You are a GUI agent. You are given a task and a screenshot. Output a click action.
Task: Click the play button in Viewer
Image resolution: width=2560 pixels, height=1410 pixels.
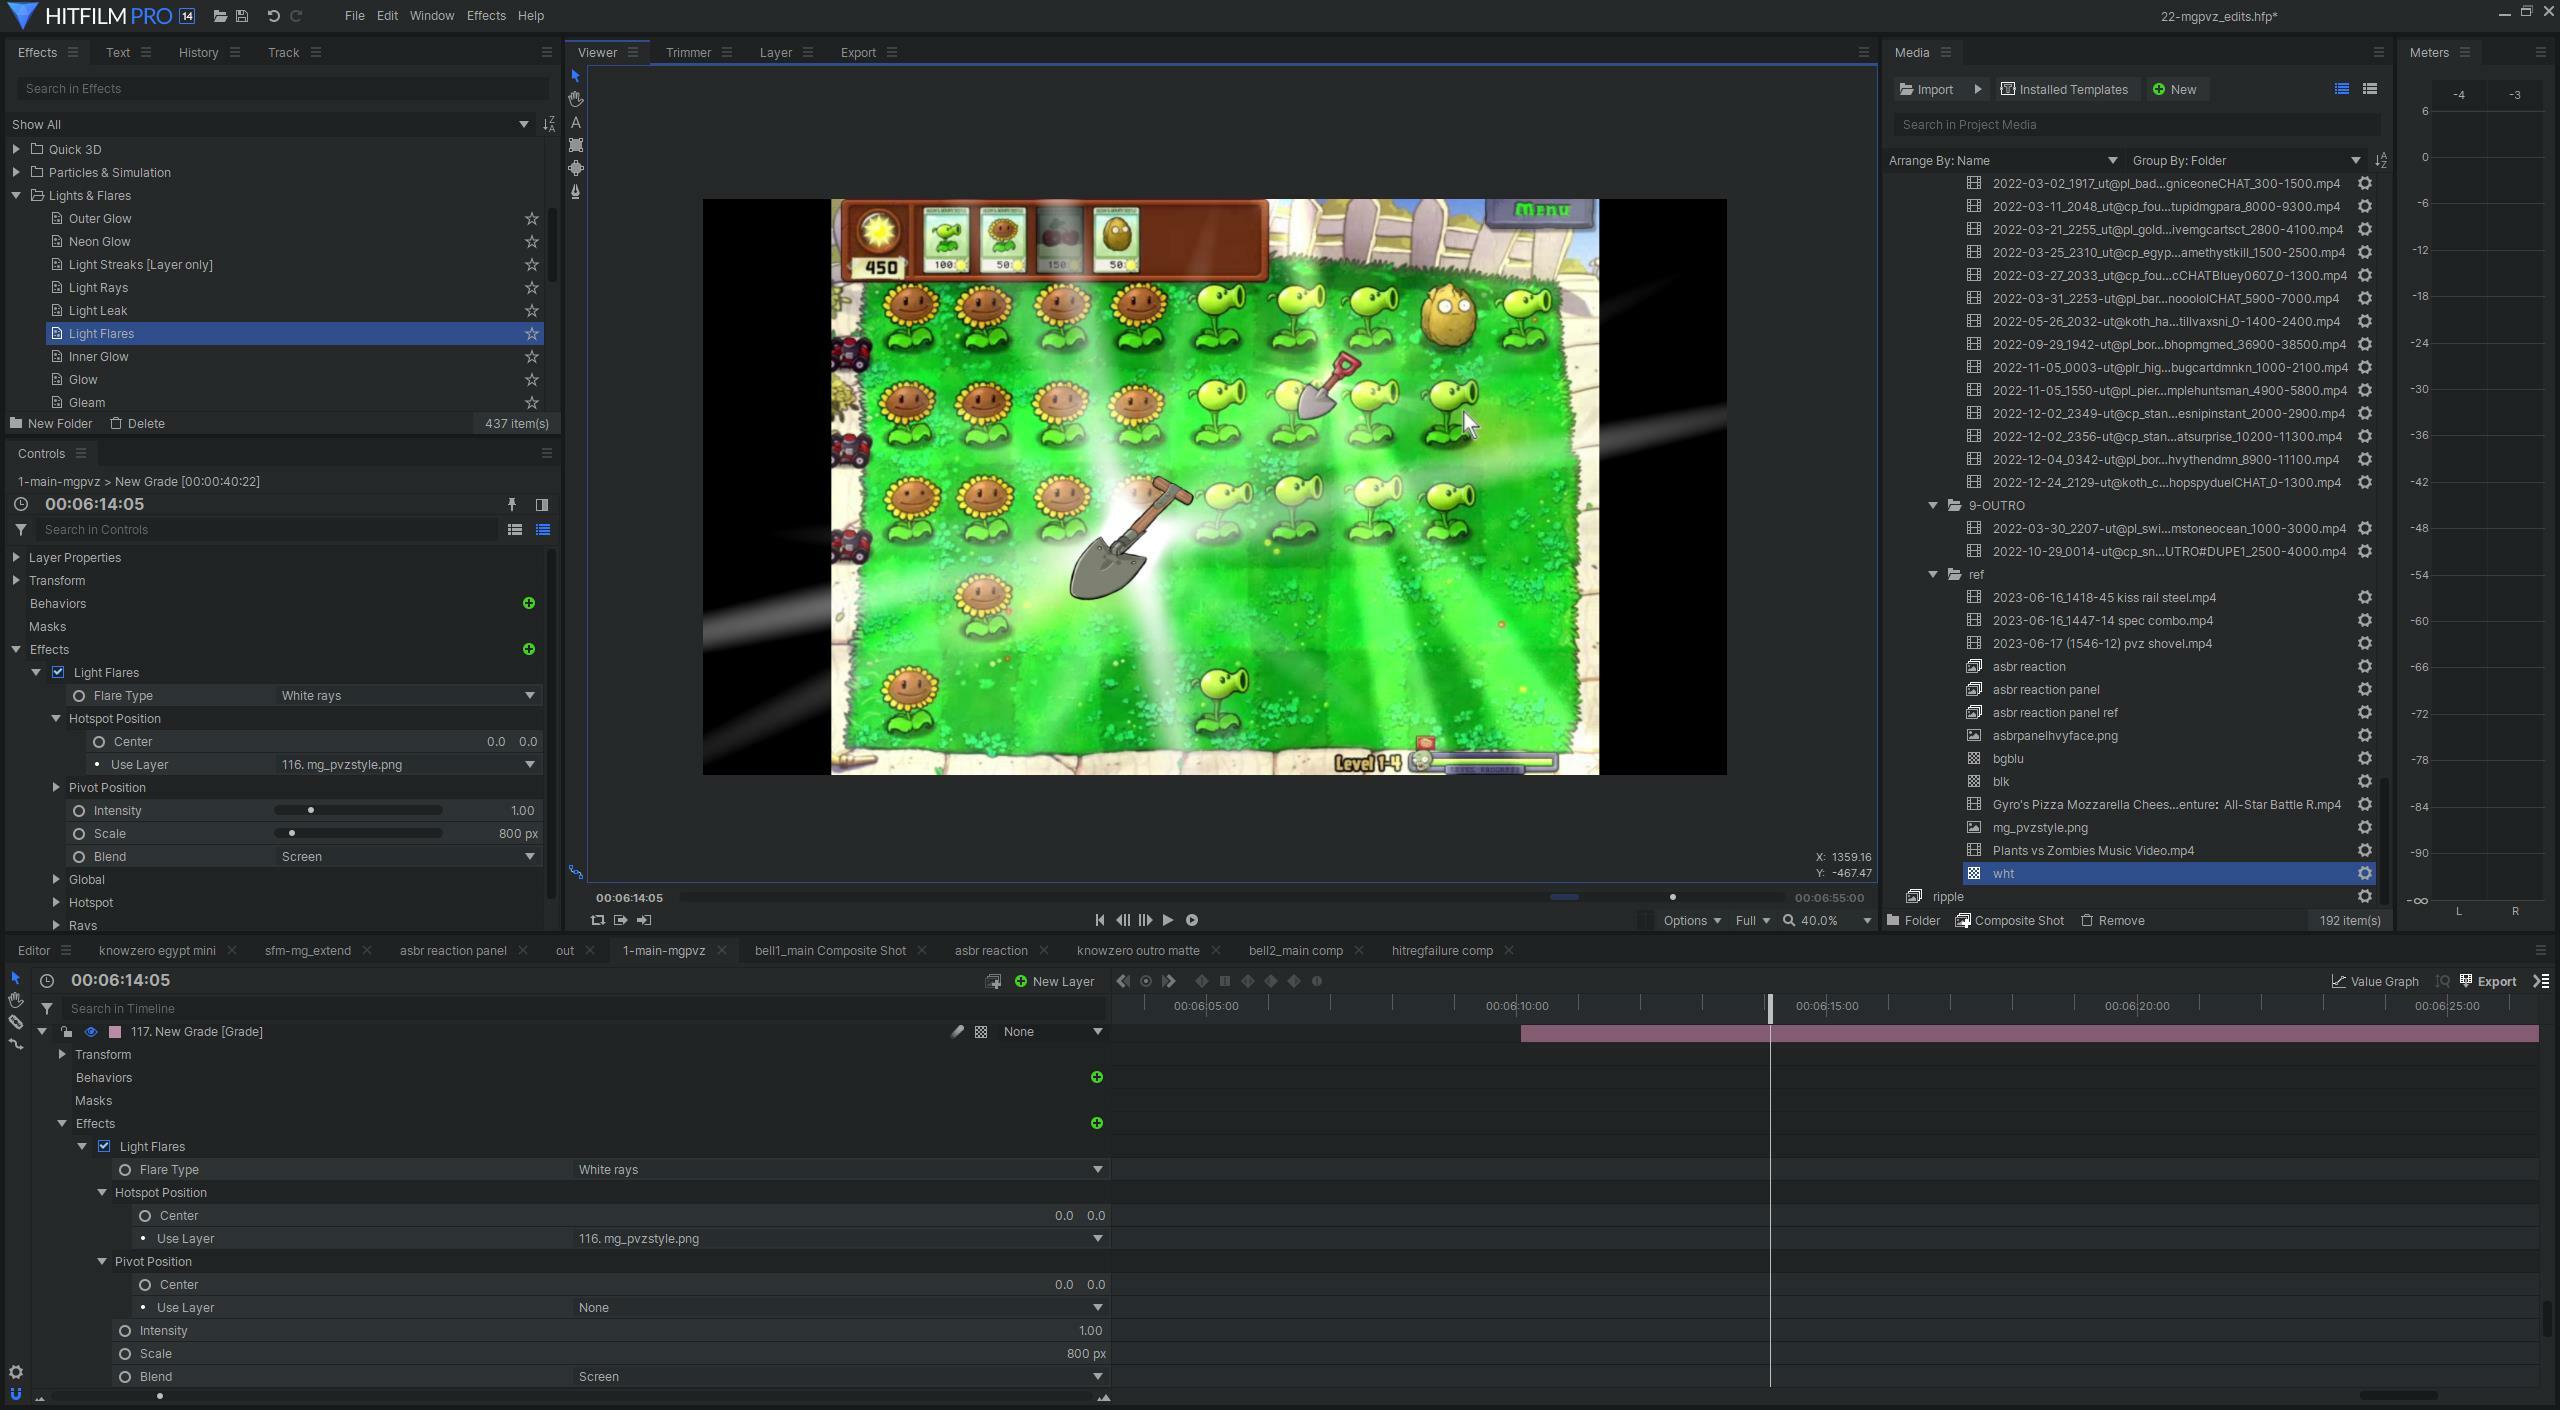[1168, 920]
